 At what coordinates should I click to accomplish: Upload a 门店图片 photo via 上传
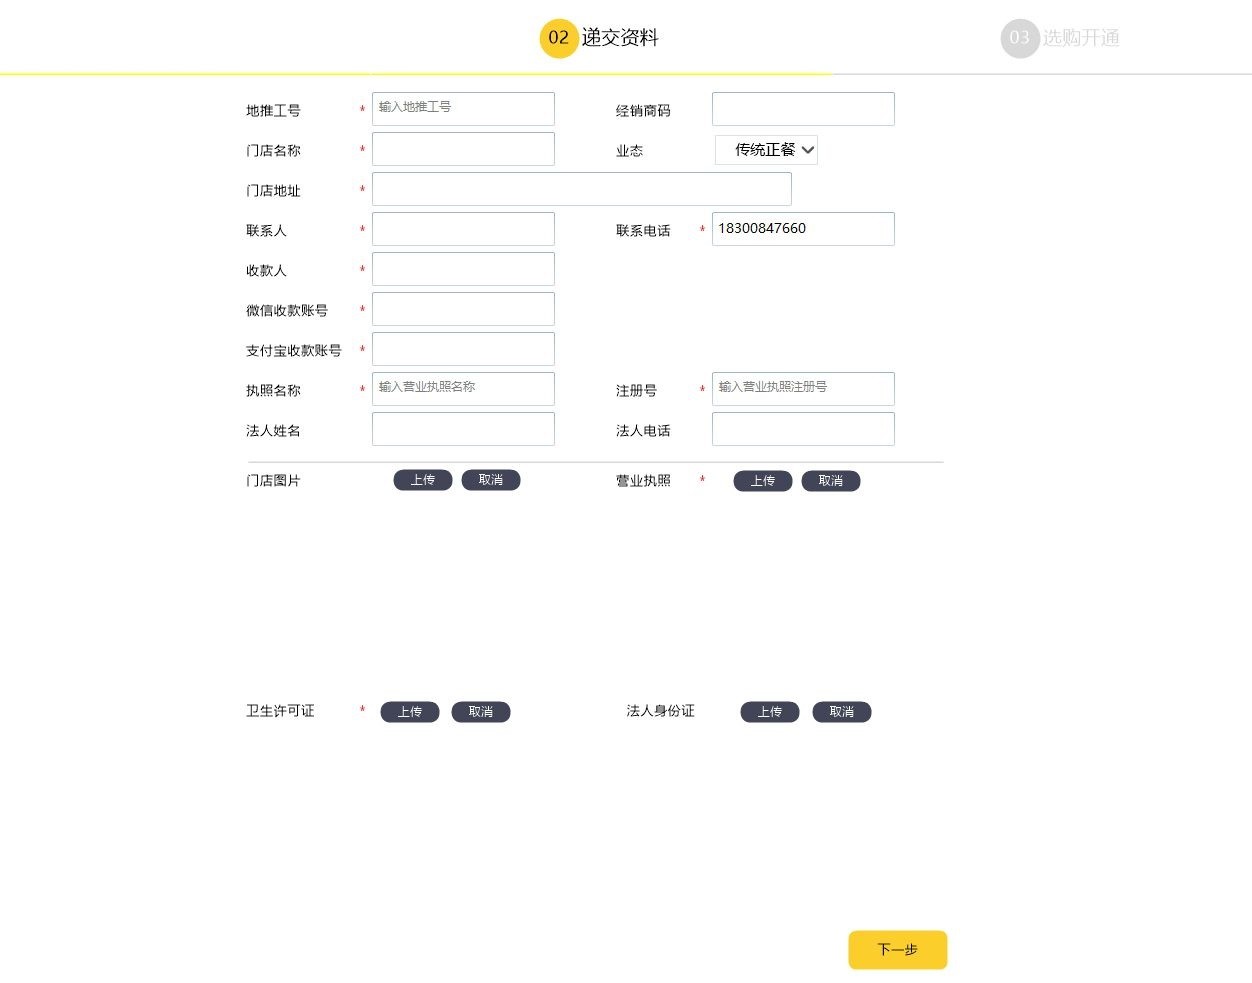pos(423,480)
